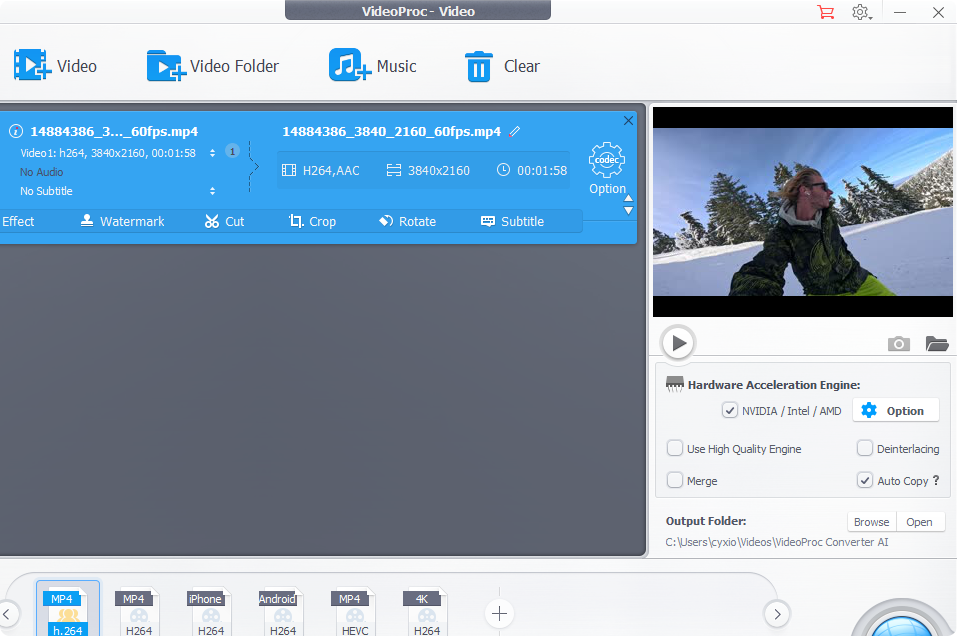957x636 pixels.
Task: Show next format presets arrow
Action: (x=776, y=614)
